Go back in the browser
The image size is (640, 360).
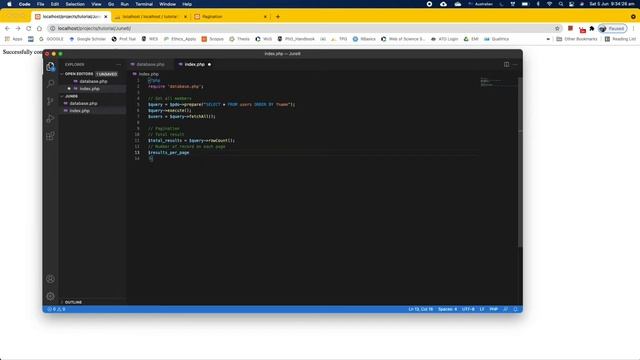(7, 28)
